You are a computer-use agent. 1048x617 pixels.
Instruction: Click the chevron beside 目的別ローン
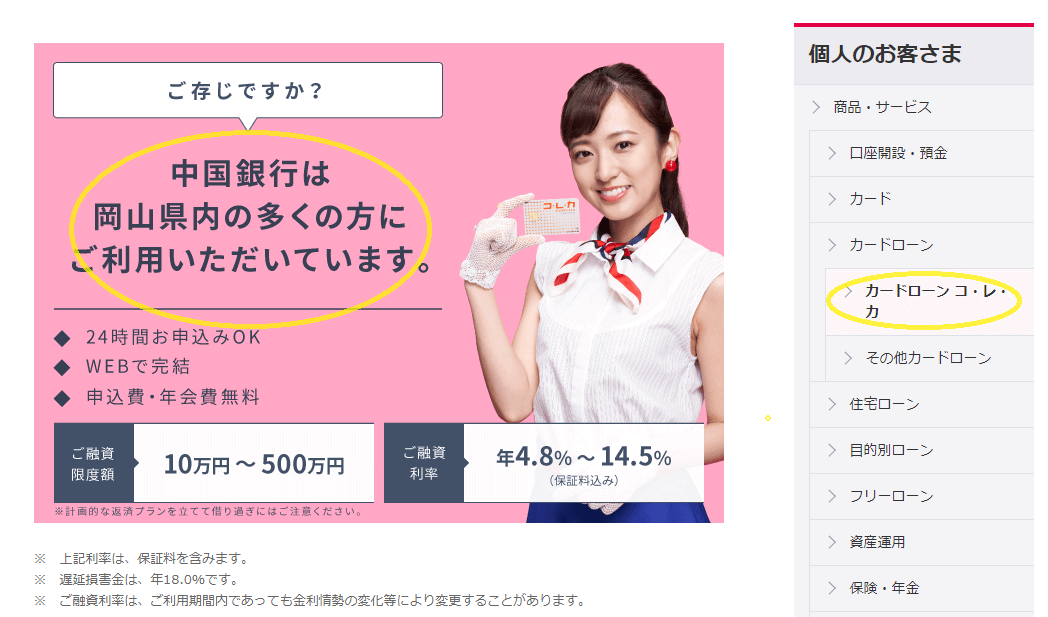[x=832, y=450]
